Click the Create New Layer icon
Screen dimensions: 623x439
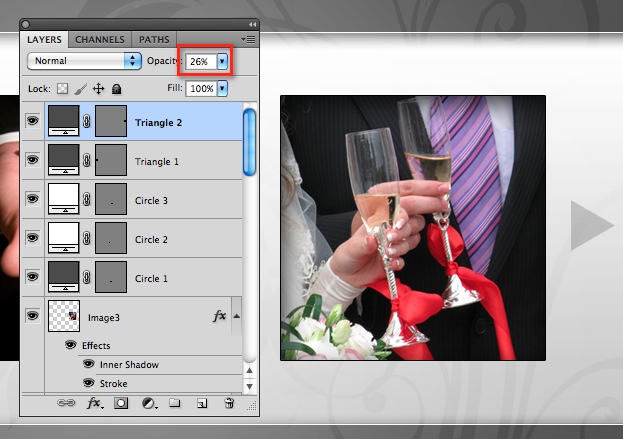click(202, 404)
